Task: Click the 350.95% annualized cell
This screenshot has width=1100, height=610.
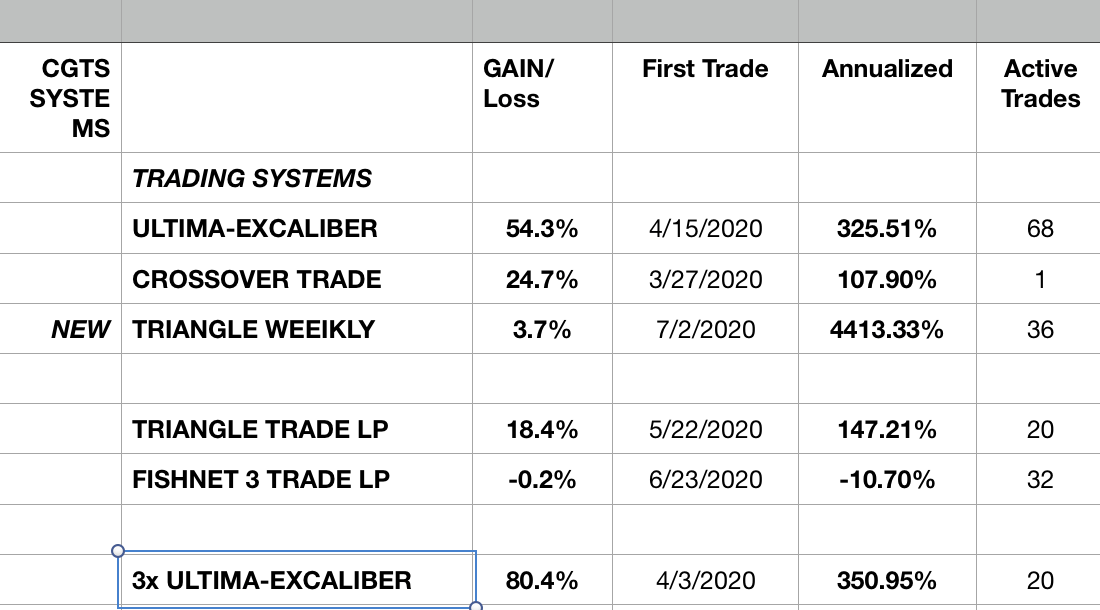Action: pos(887,580)
